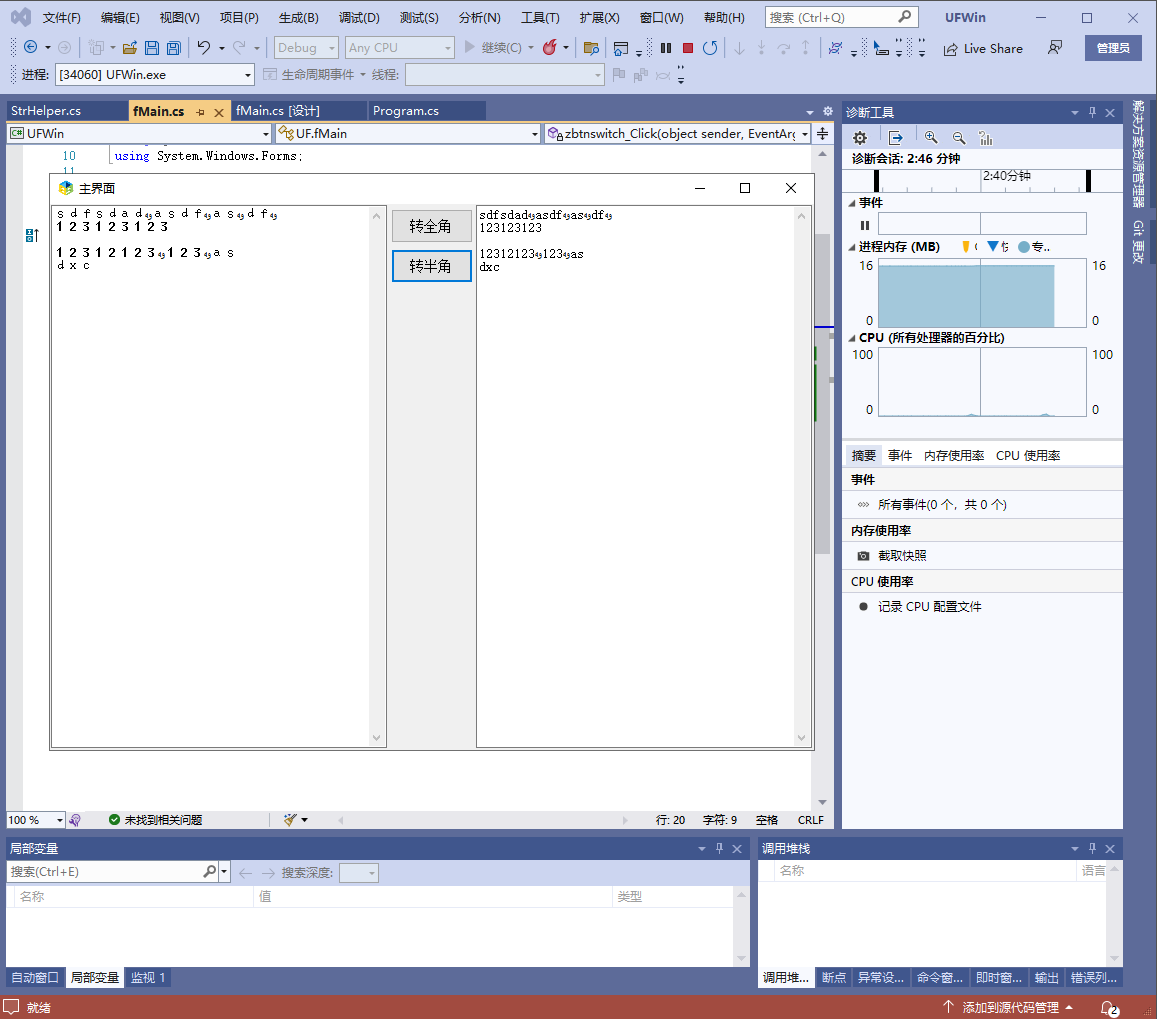Click the pin icon on fMain.cs tab
The image size is (1157, 1019).
click(x=200, y=112)
